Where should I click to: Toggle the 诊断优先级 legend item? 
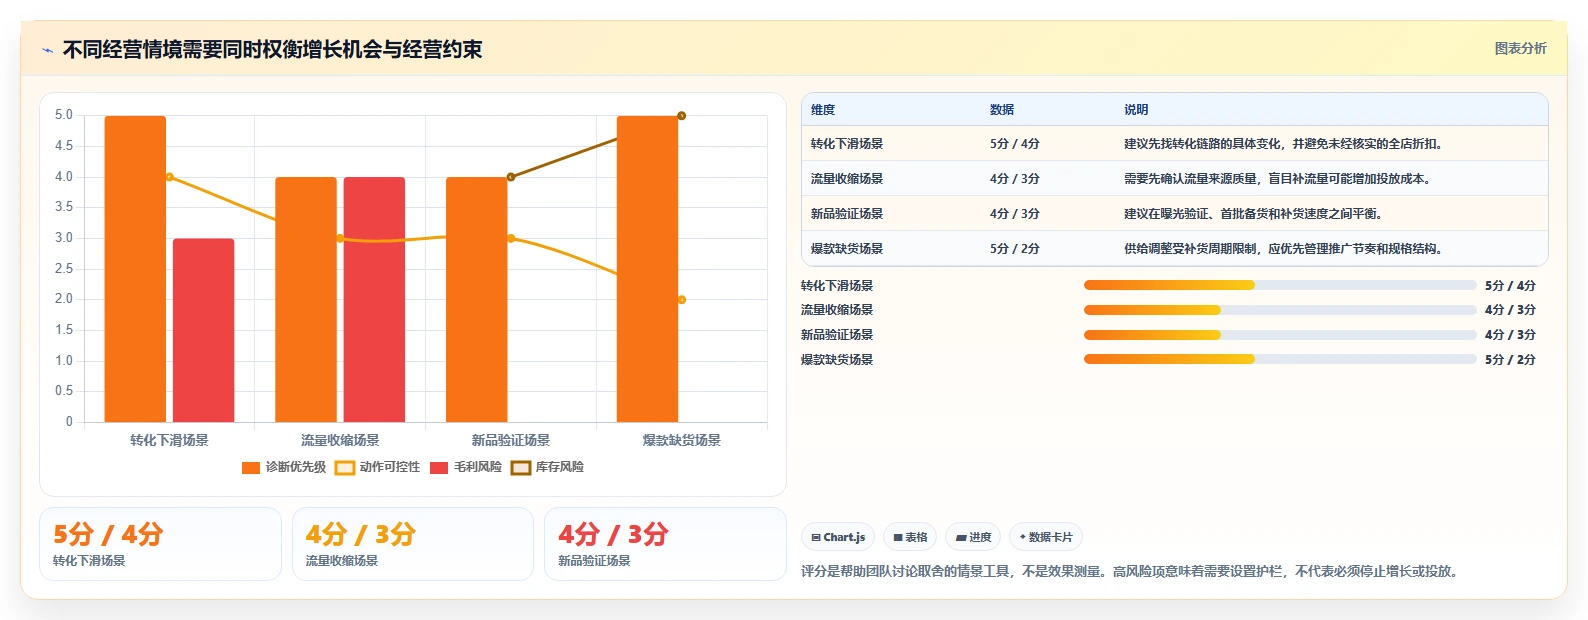tap(284, 467)
